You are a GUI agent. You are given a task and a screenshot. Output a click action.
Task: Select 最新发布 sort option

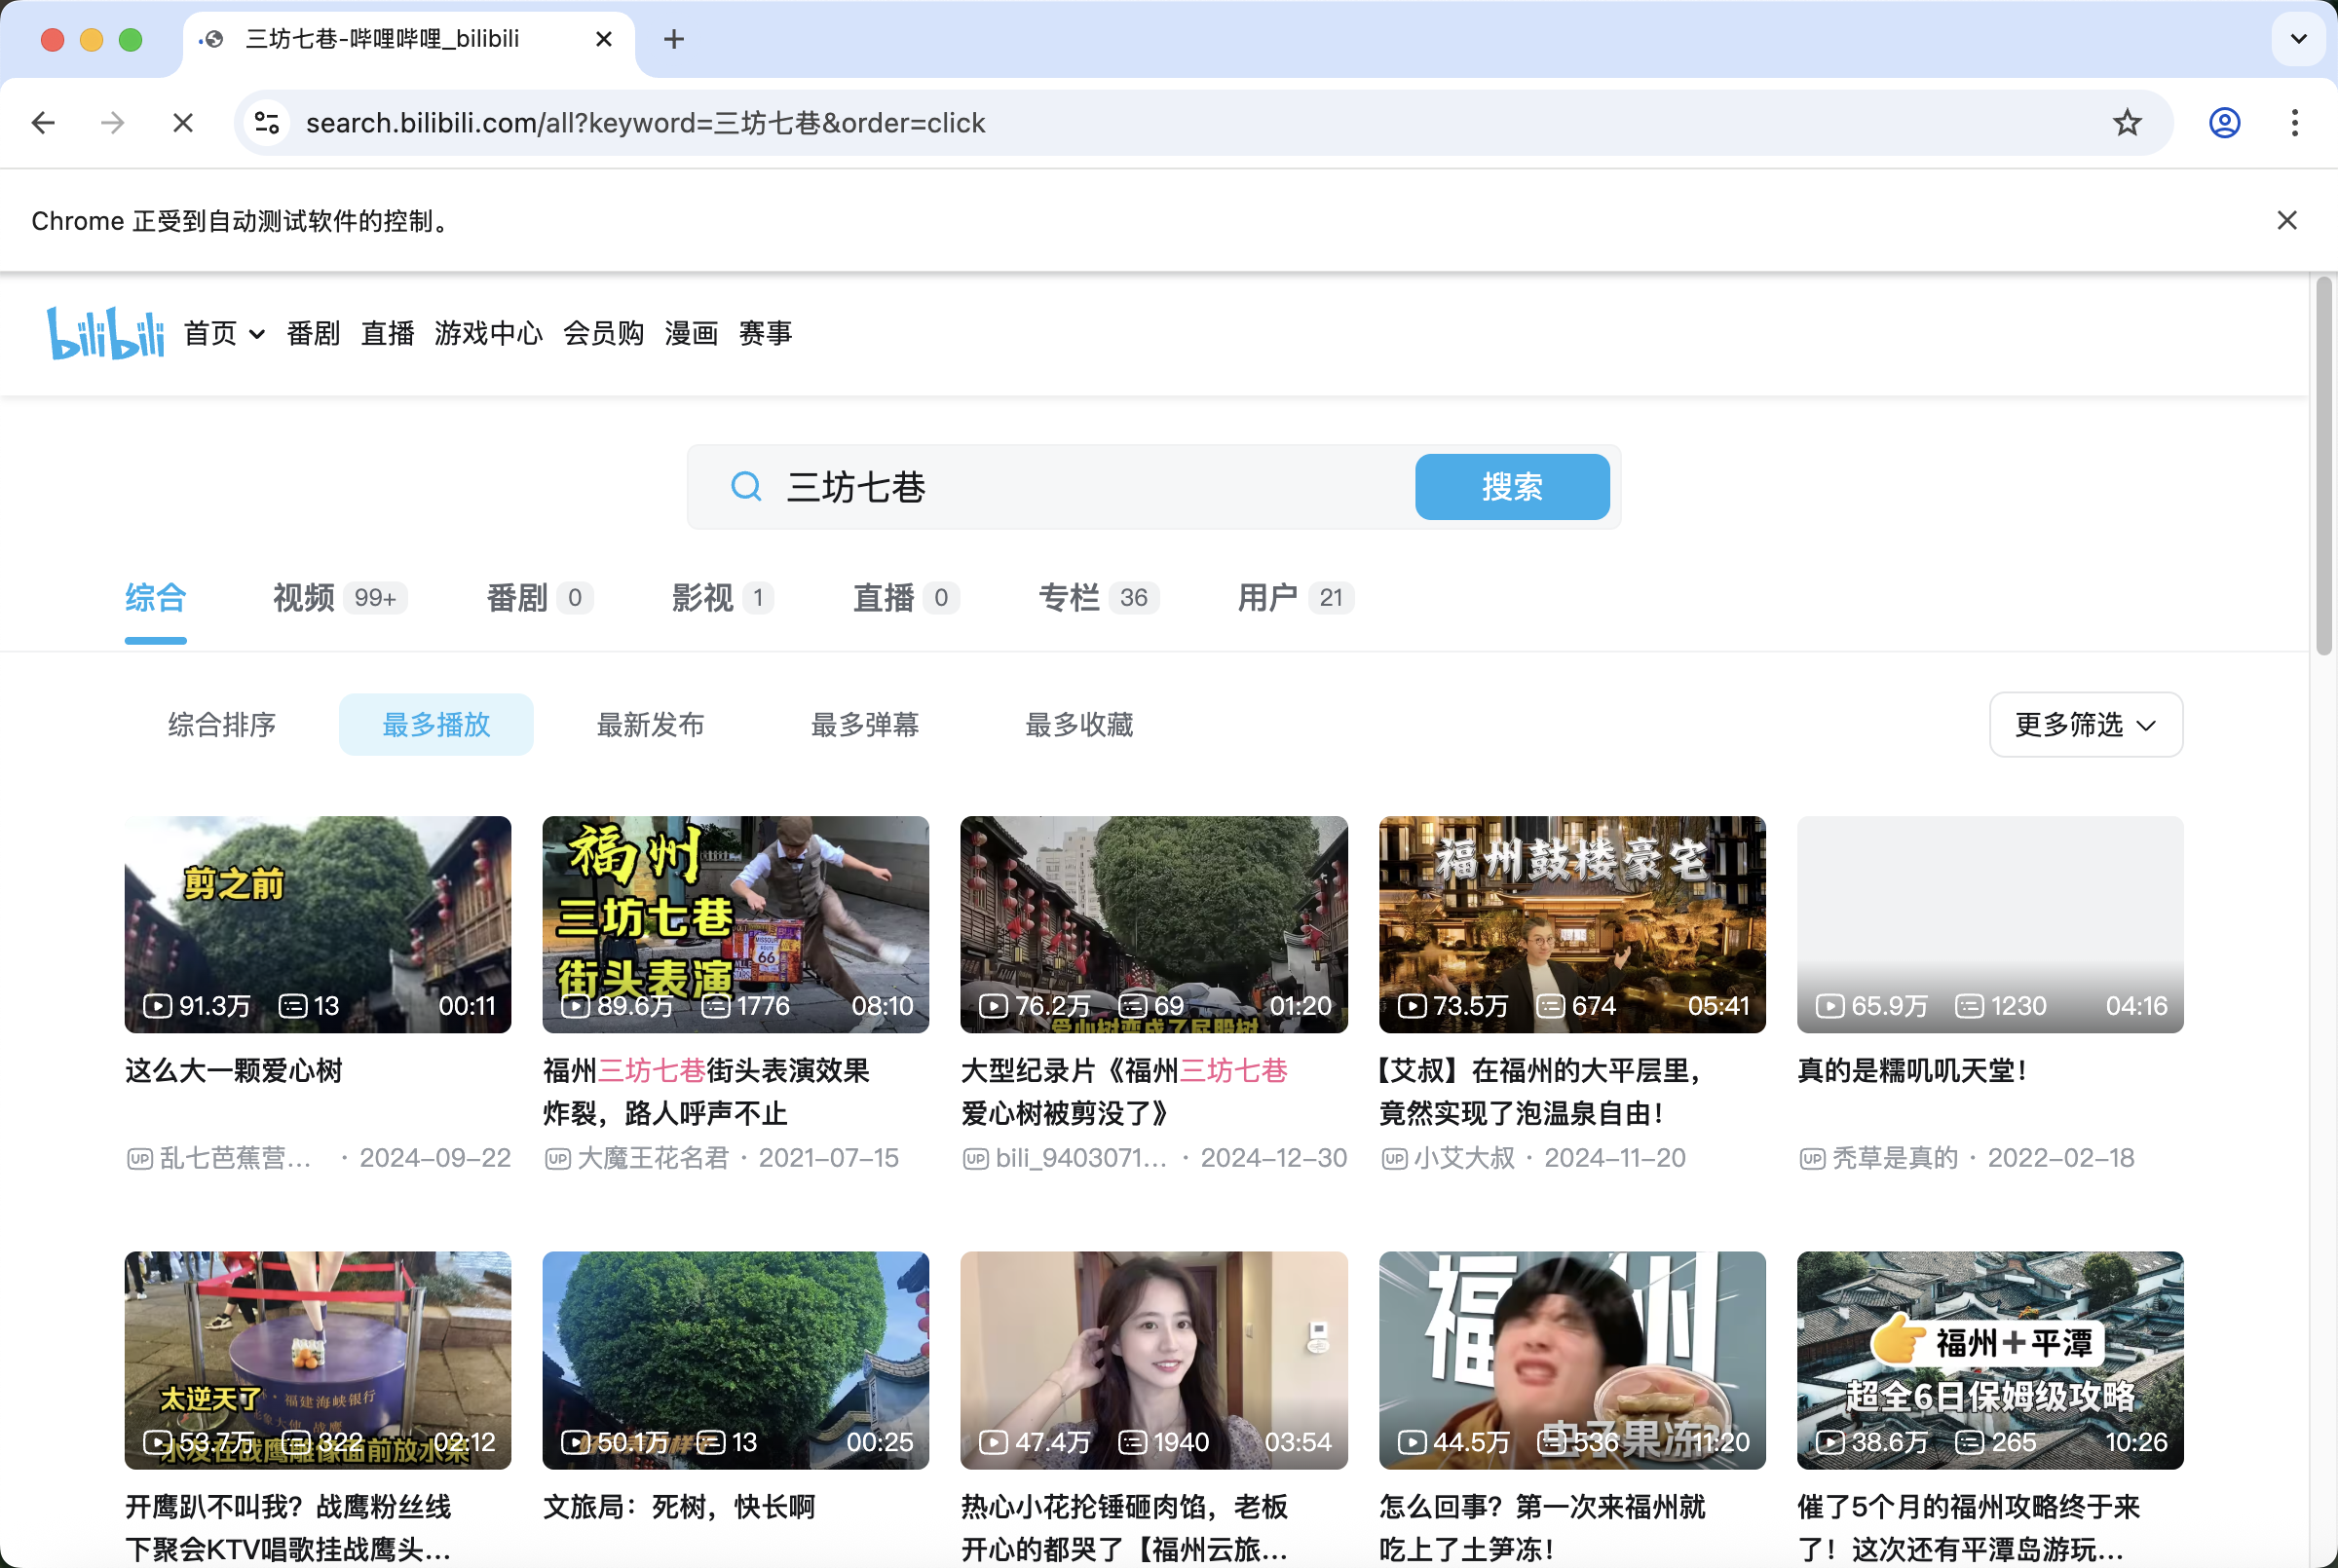[650, 724]
